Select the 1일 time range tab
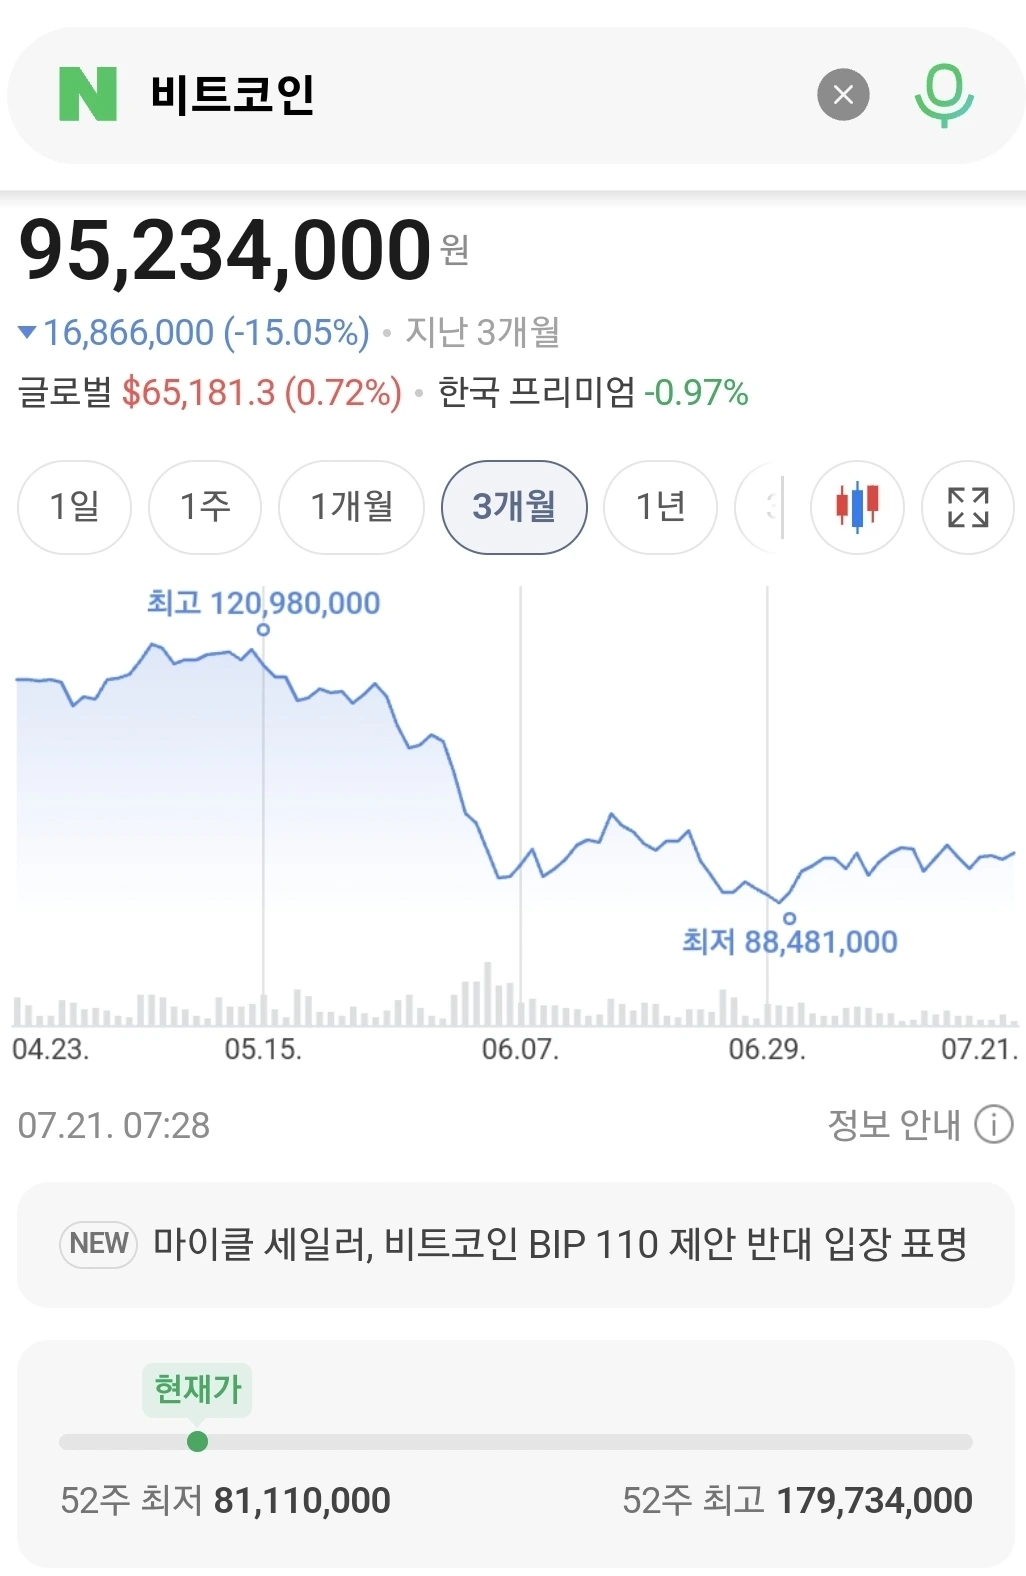The width and height of the screenshot is (1026, 1576). tap(75, 507)
